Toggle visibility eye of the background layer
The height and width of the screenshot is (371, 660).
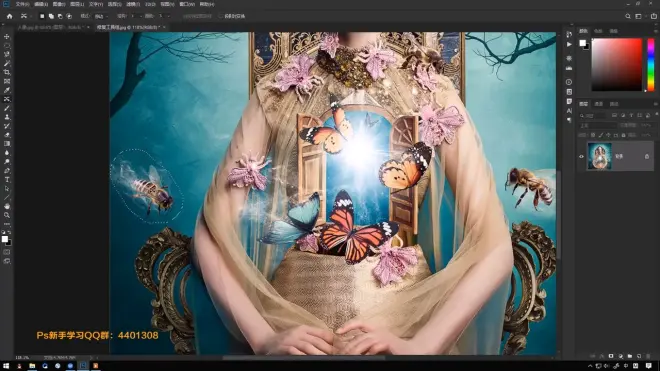point(581,157)
